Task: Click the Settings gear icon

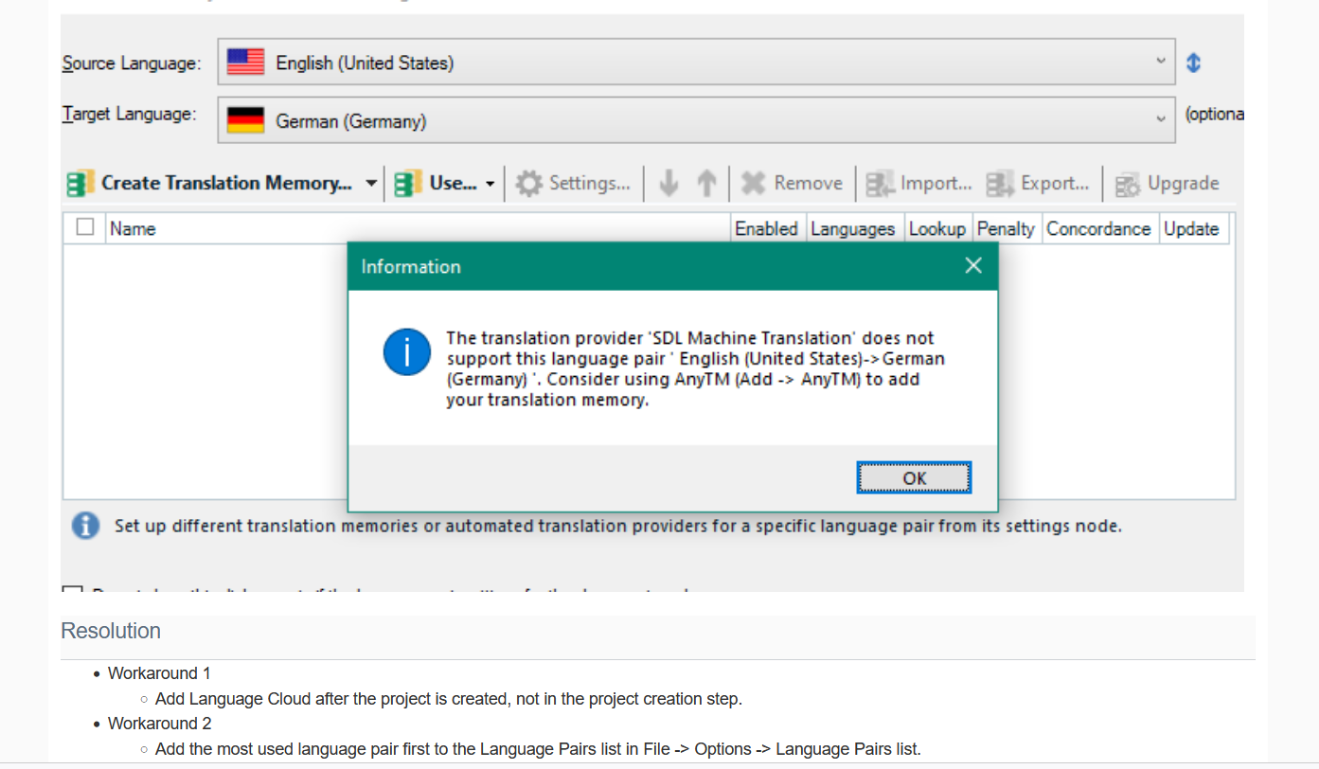Action: tap(529, 184)
